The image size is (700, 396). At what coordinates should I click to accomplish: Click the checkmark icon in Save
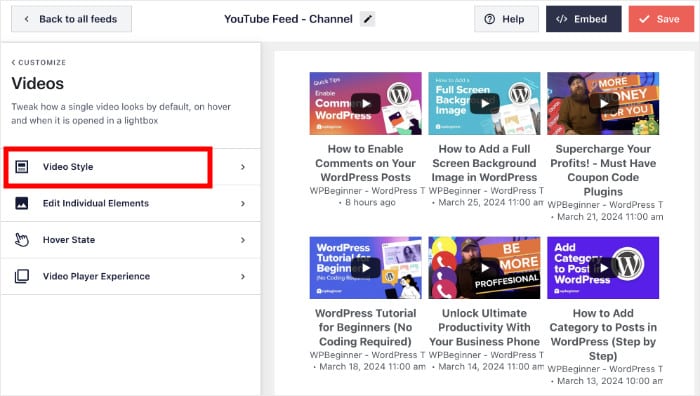click(644, 19)
